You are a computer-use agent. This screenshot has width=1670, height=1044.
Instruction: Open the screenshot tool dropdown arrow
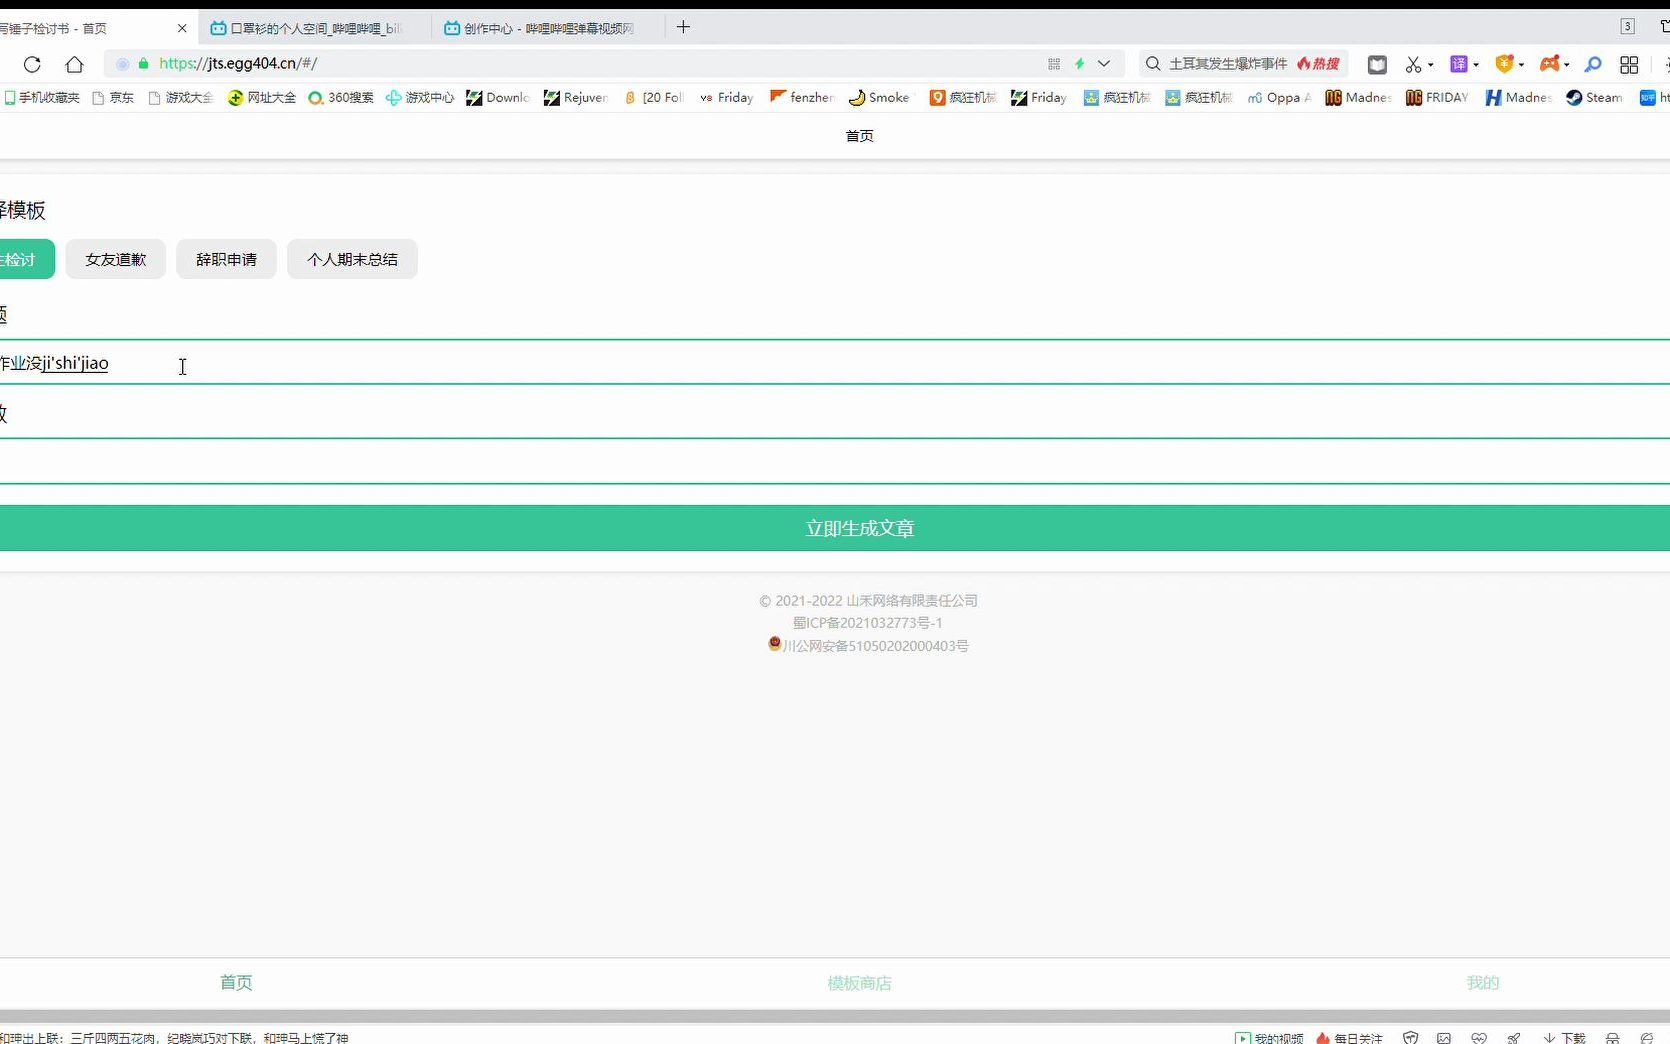(1431, 65)
